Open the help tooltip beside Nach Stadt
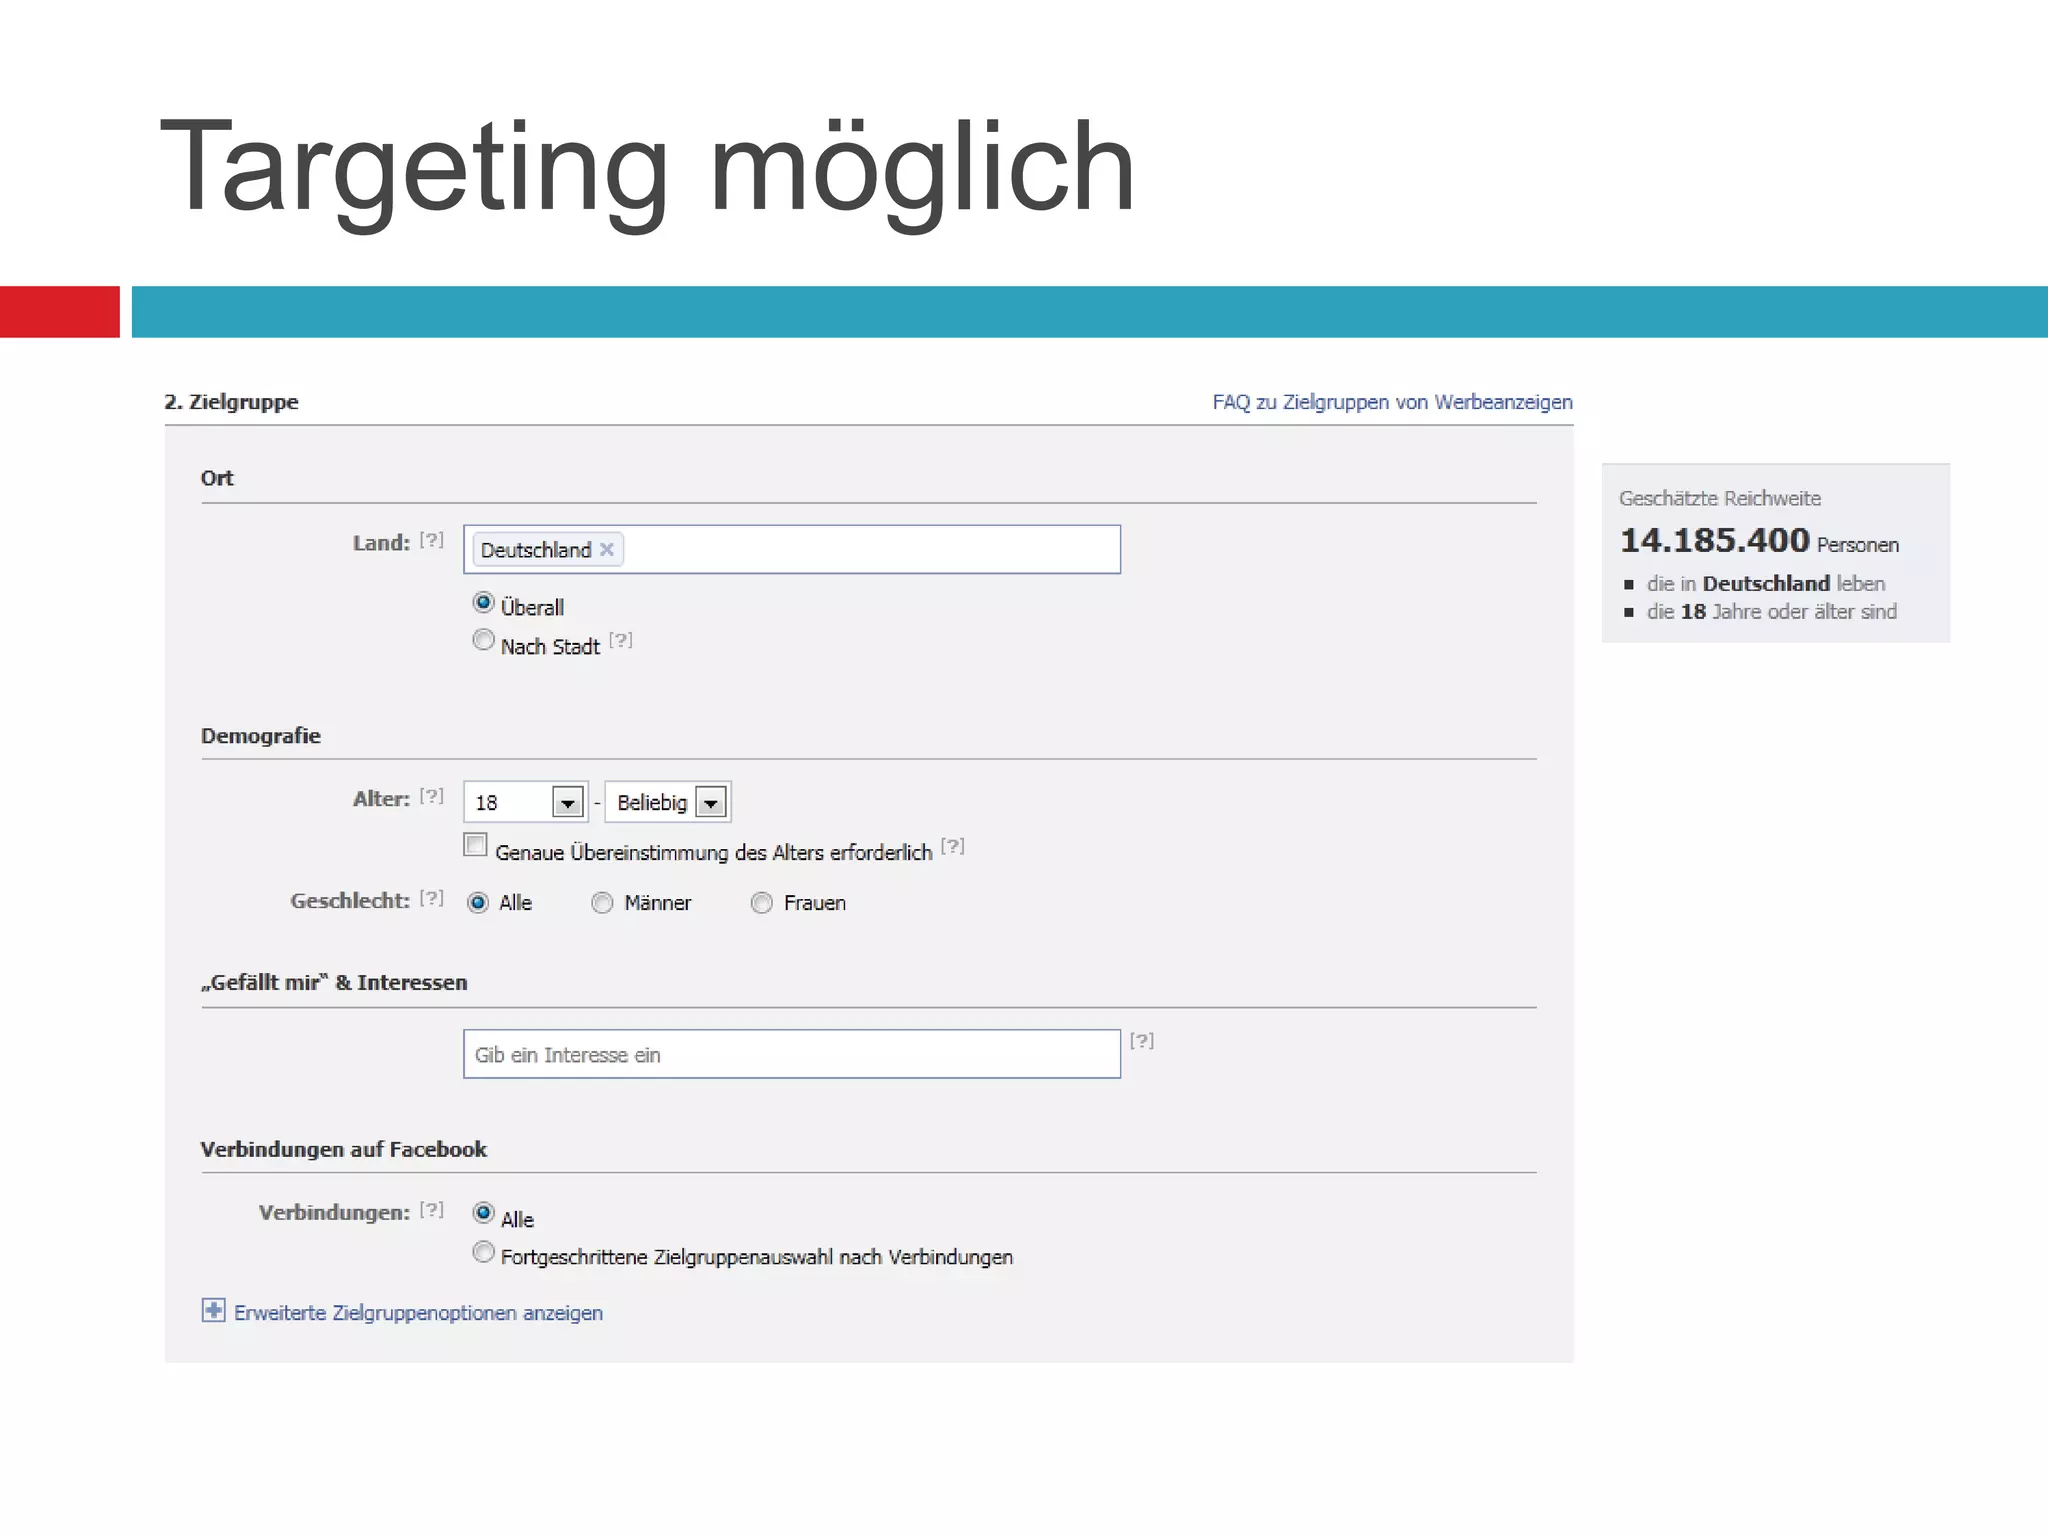This screenshot has height=1536, width=2048. [621, 640]
